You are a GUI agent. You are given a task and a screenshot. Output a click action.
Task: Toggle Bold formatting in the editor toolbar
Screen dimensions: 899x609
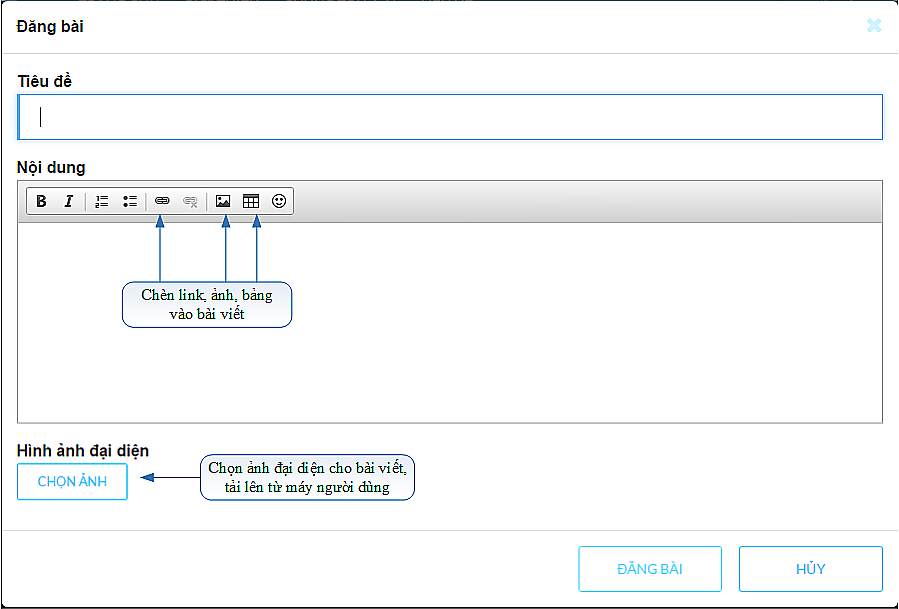tap(41, 201)
